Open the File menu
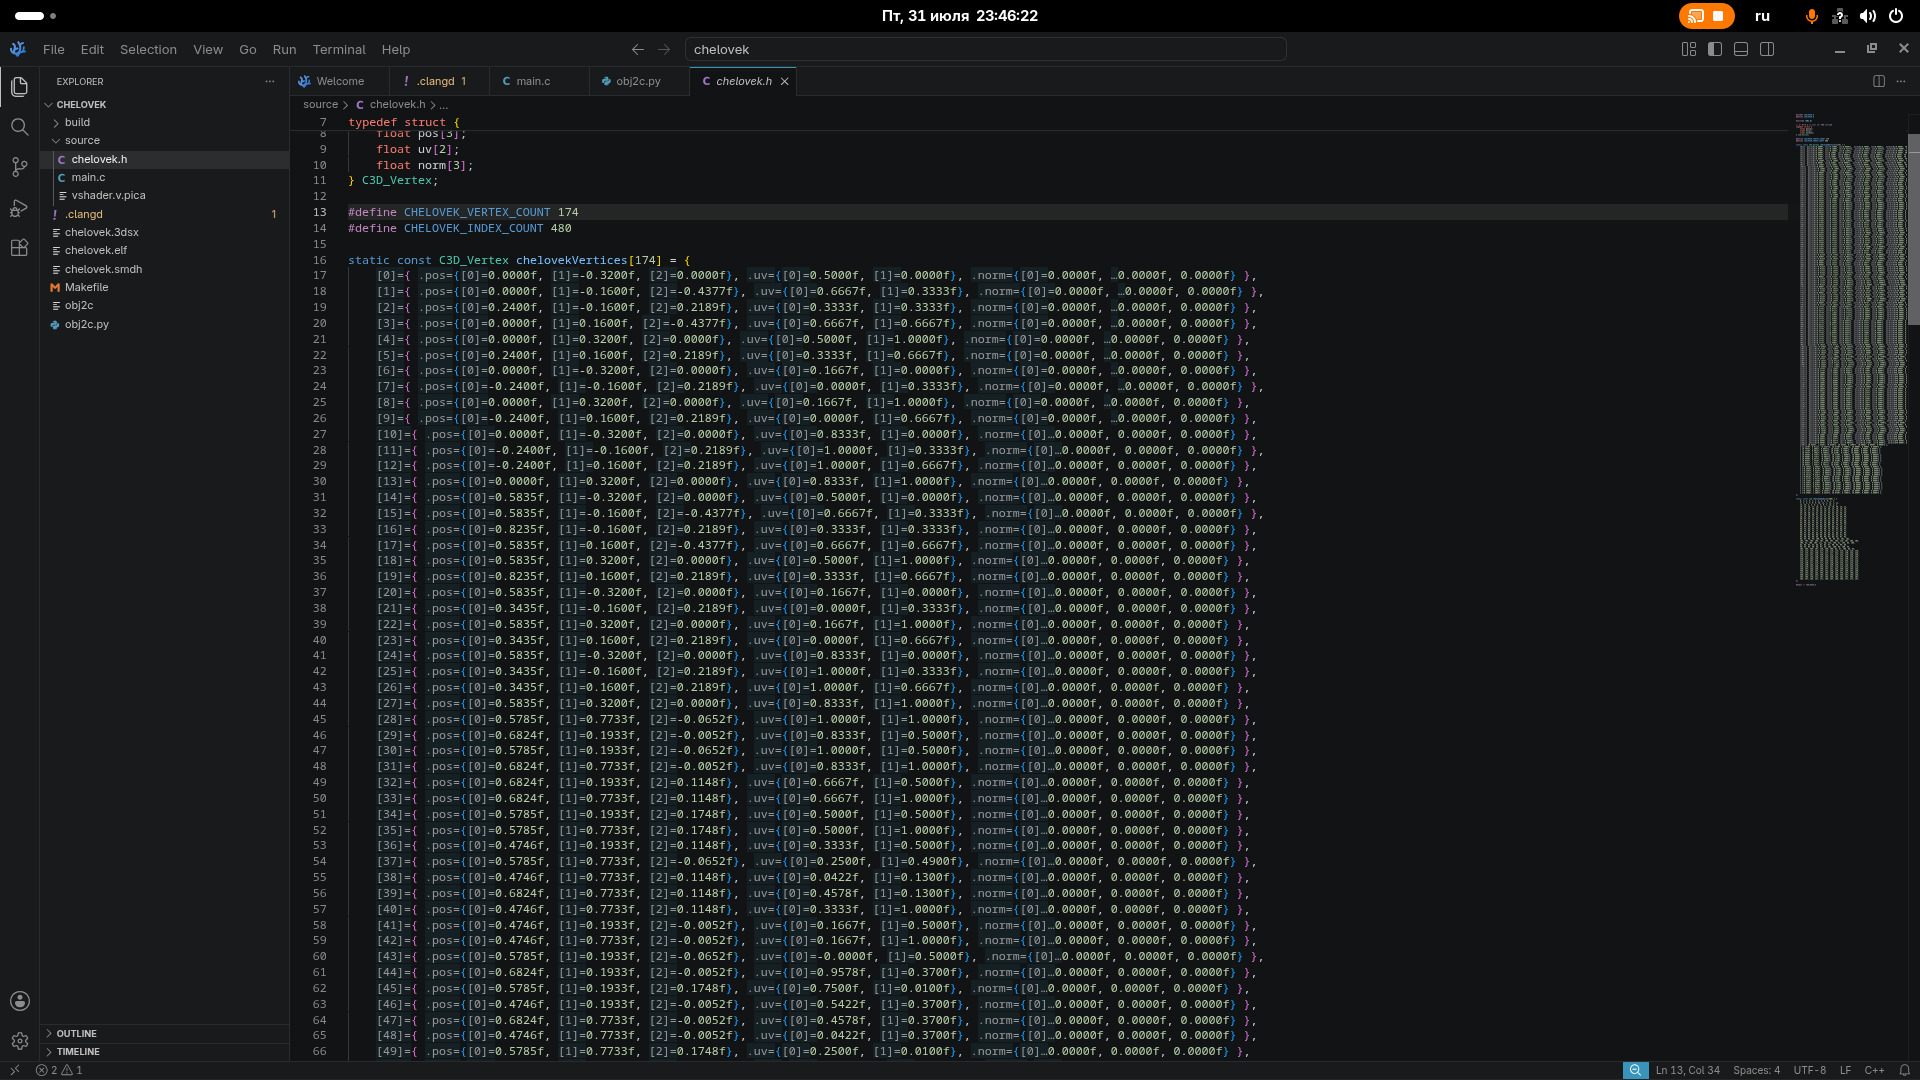 54,49
